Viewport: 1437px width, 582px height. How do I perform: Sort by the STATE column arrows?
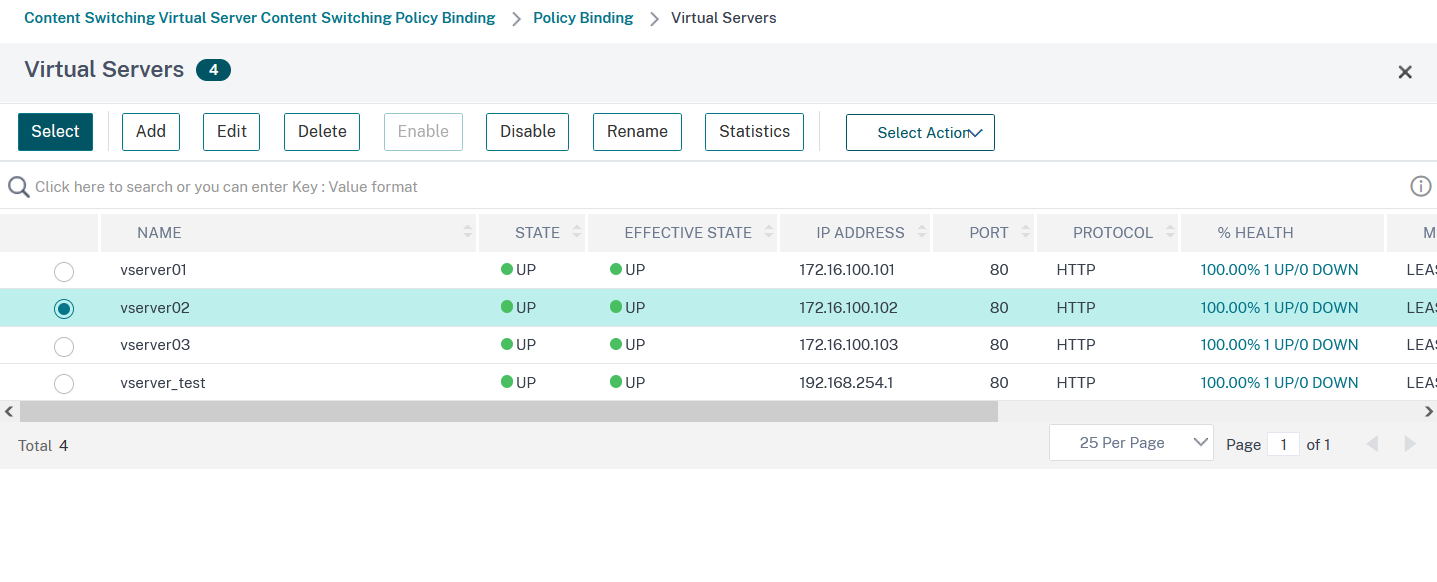(x=577, y=233)
